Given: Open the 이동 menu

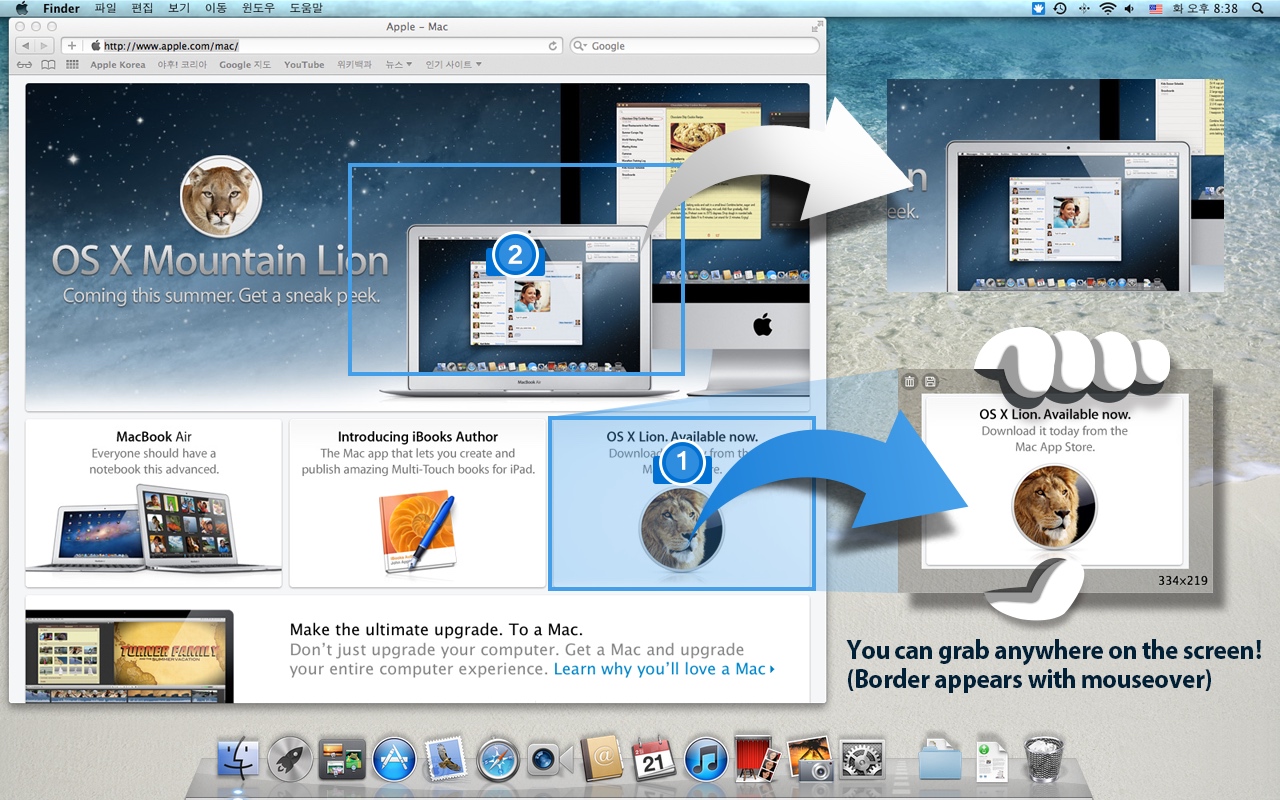Looking at the screenshot, I should [215, 8].
